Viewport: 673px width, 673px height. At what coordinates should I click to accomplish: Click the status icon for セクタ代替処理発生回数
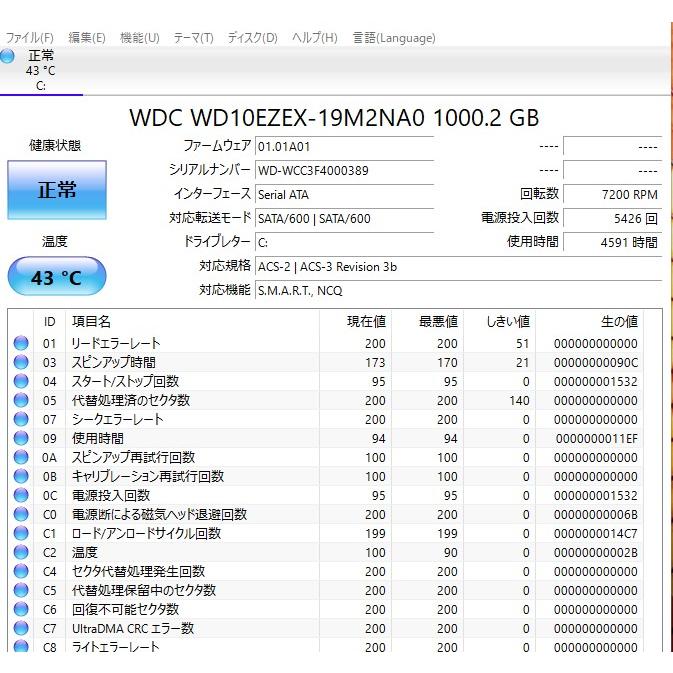[x=21, y=571]
